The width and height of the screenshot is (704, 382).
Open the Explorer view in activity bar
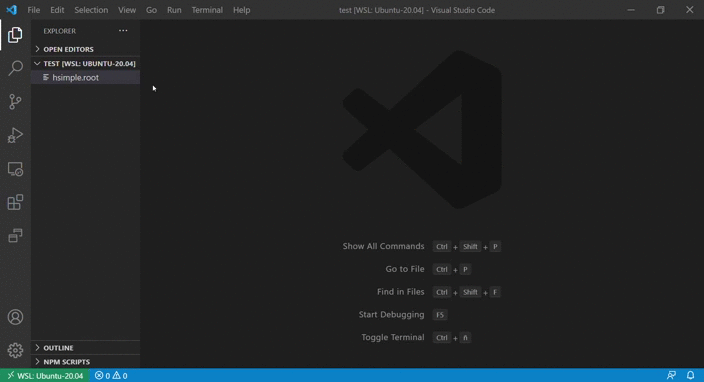[15, 35]
